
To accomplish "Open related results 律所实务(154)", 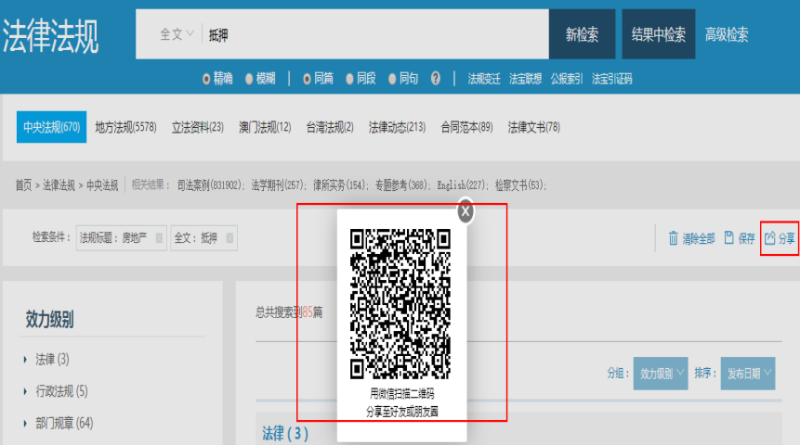I will coord(341,185).
